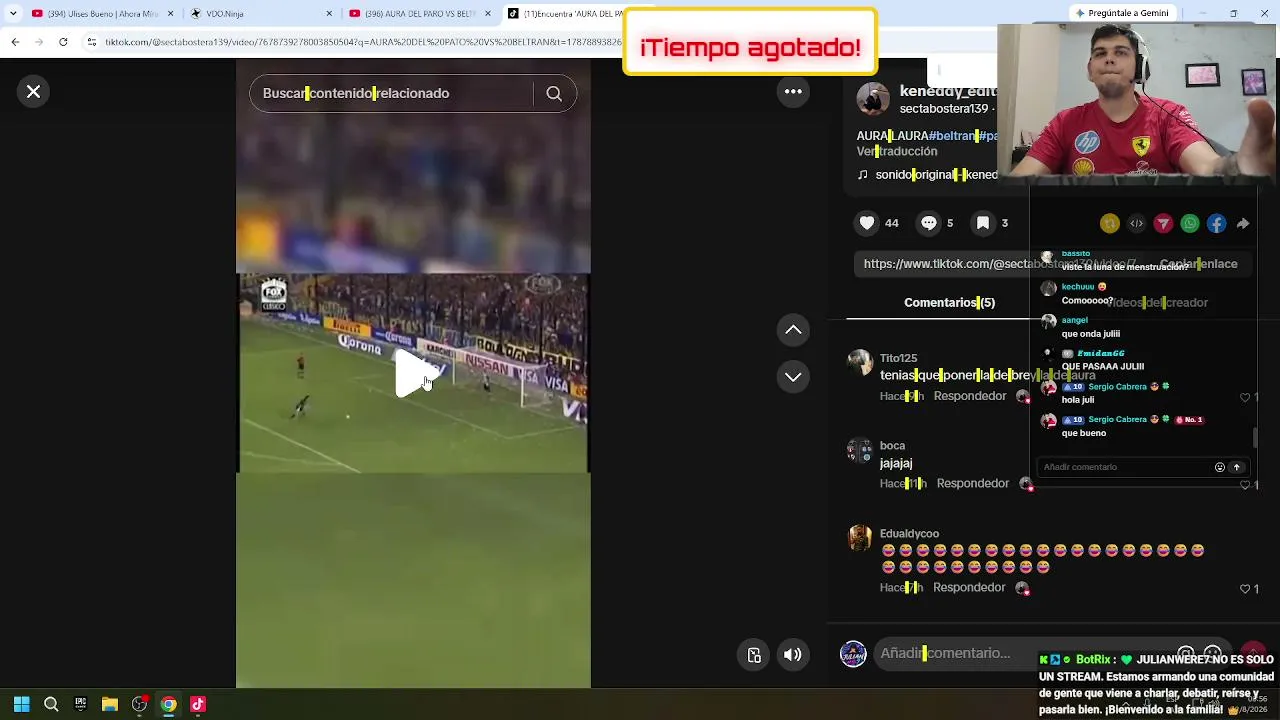Repost the video with the yellow icon
This screenshot has width=1280, height=720.
1110,224
